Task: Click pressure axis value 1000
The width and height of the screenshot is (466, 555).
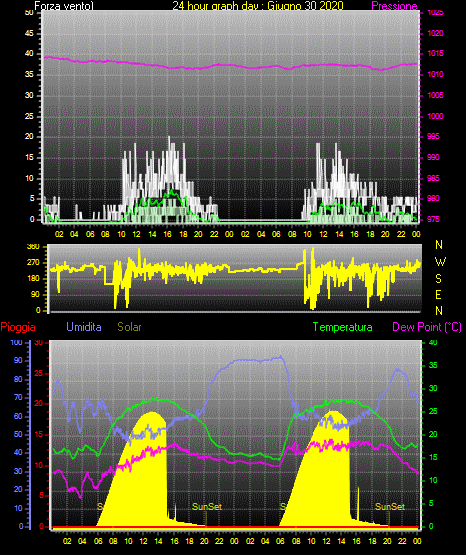Action: (436, 116)
